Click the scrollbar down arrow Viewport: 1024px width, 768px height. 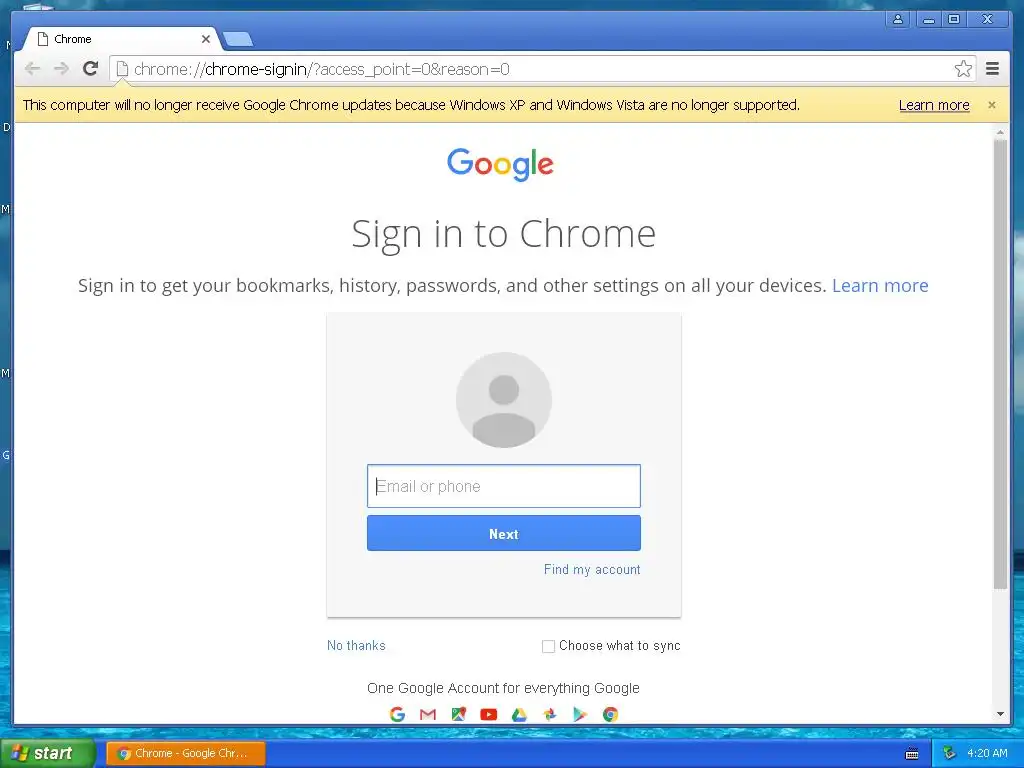[x=1000, y=714]
